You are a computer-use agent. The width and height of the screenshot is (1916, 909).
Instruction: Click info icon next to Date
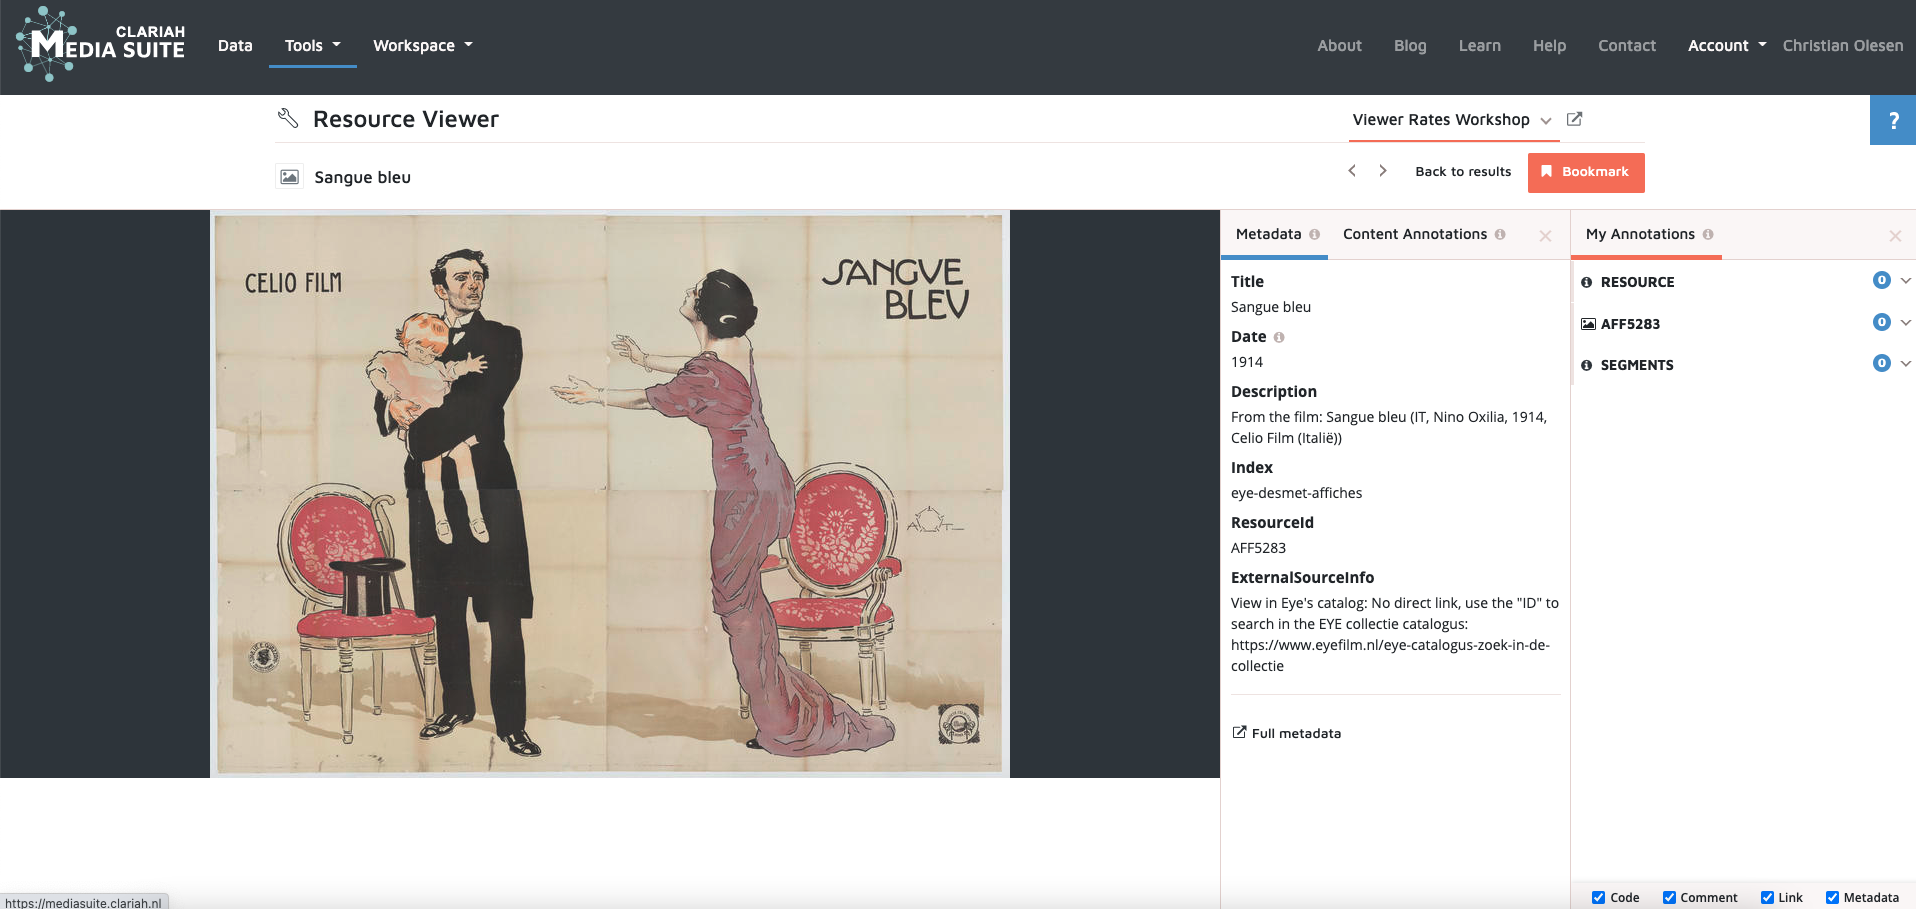pos(1279,338)
